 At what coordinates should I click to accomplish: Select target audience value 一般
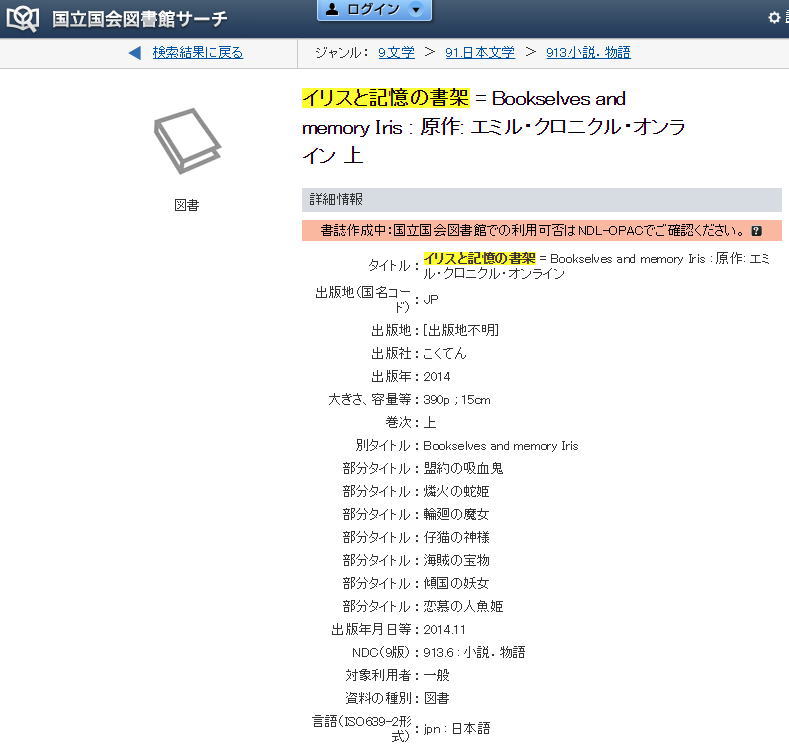click(x=436, y=675)
